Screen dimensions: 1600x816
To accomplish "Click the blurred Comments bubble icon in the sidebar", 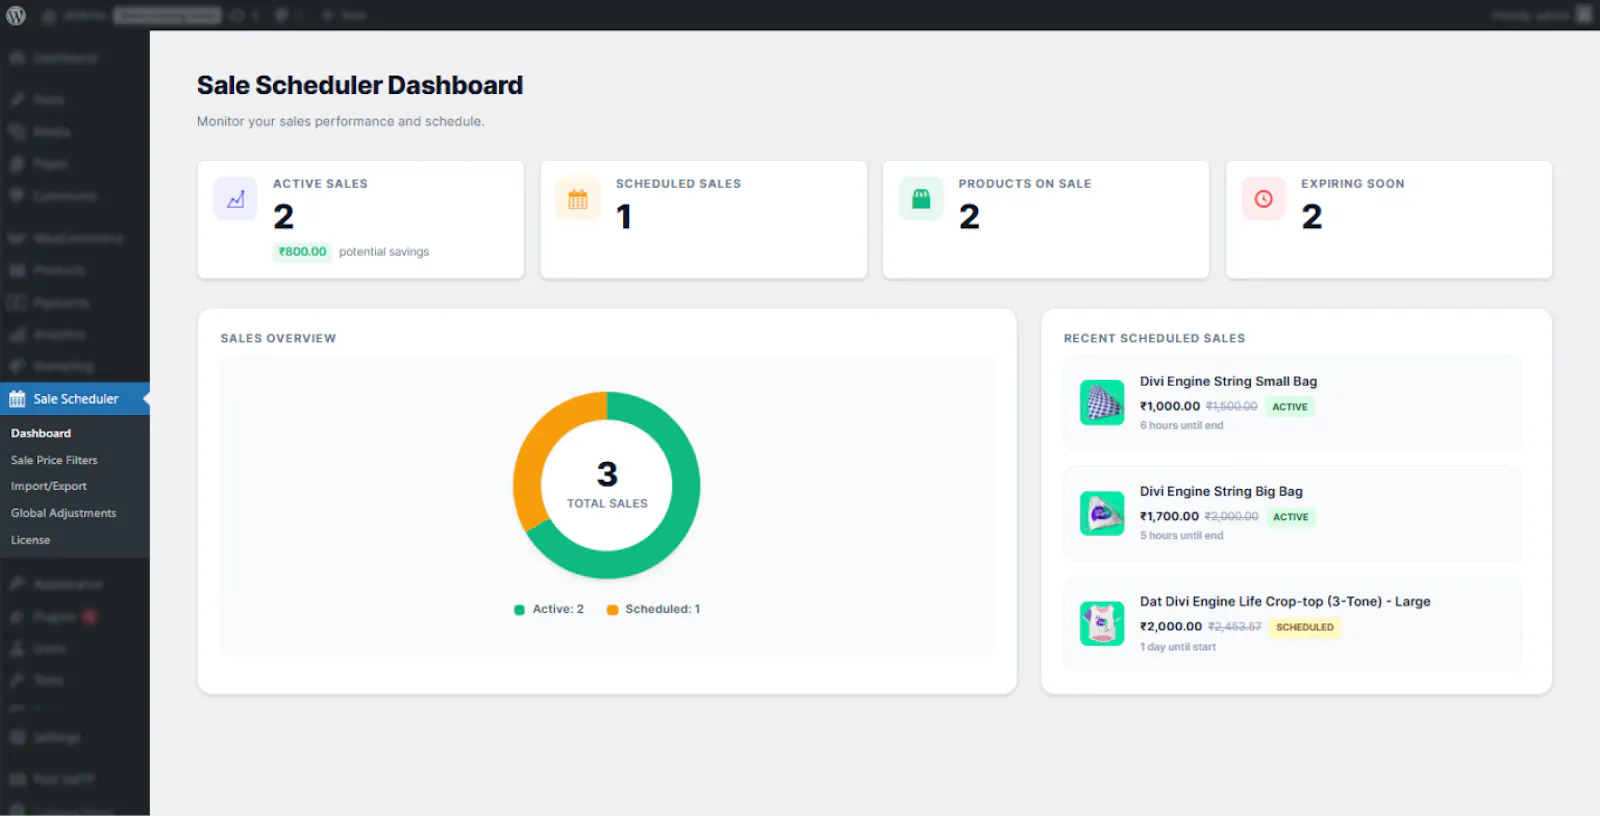I will [x=17, y=195].
